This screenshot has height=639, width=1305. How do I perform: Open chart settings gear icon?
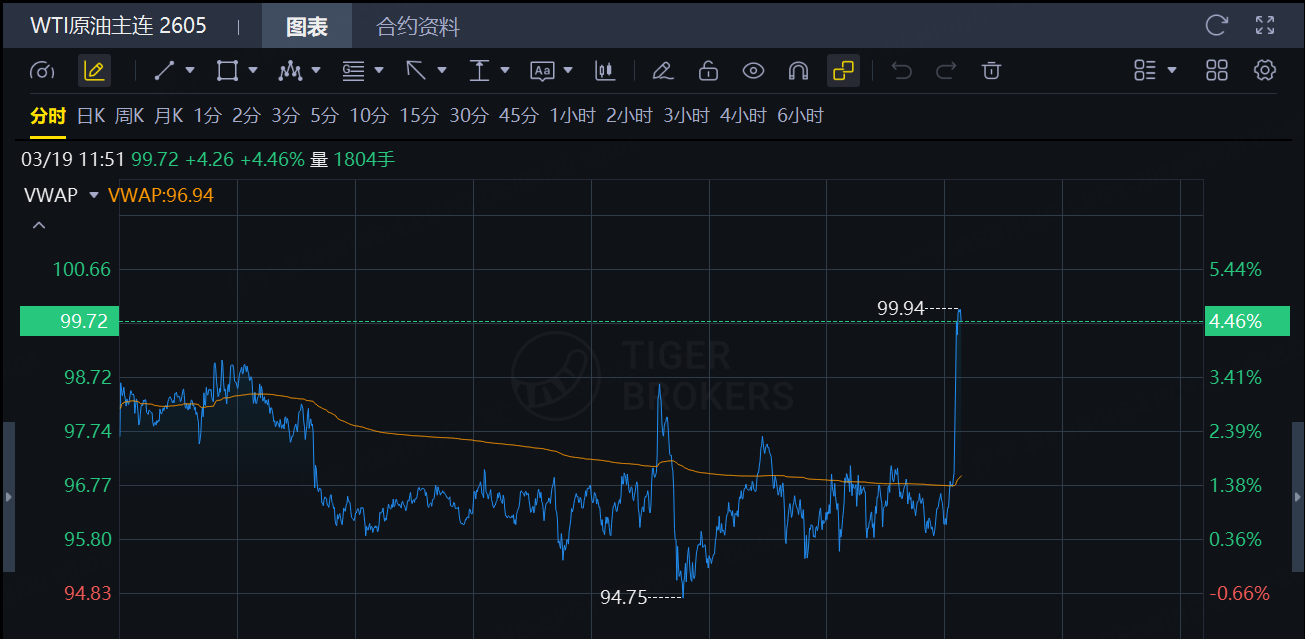[1265, 70]
